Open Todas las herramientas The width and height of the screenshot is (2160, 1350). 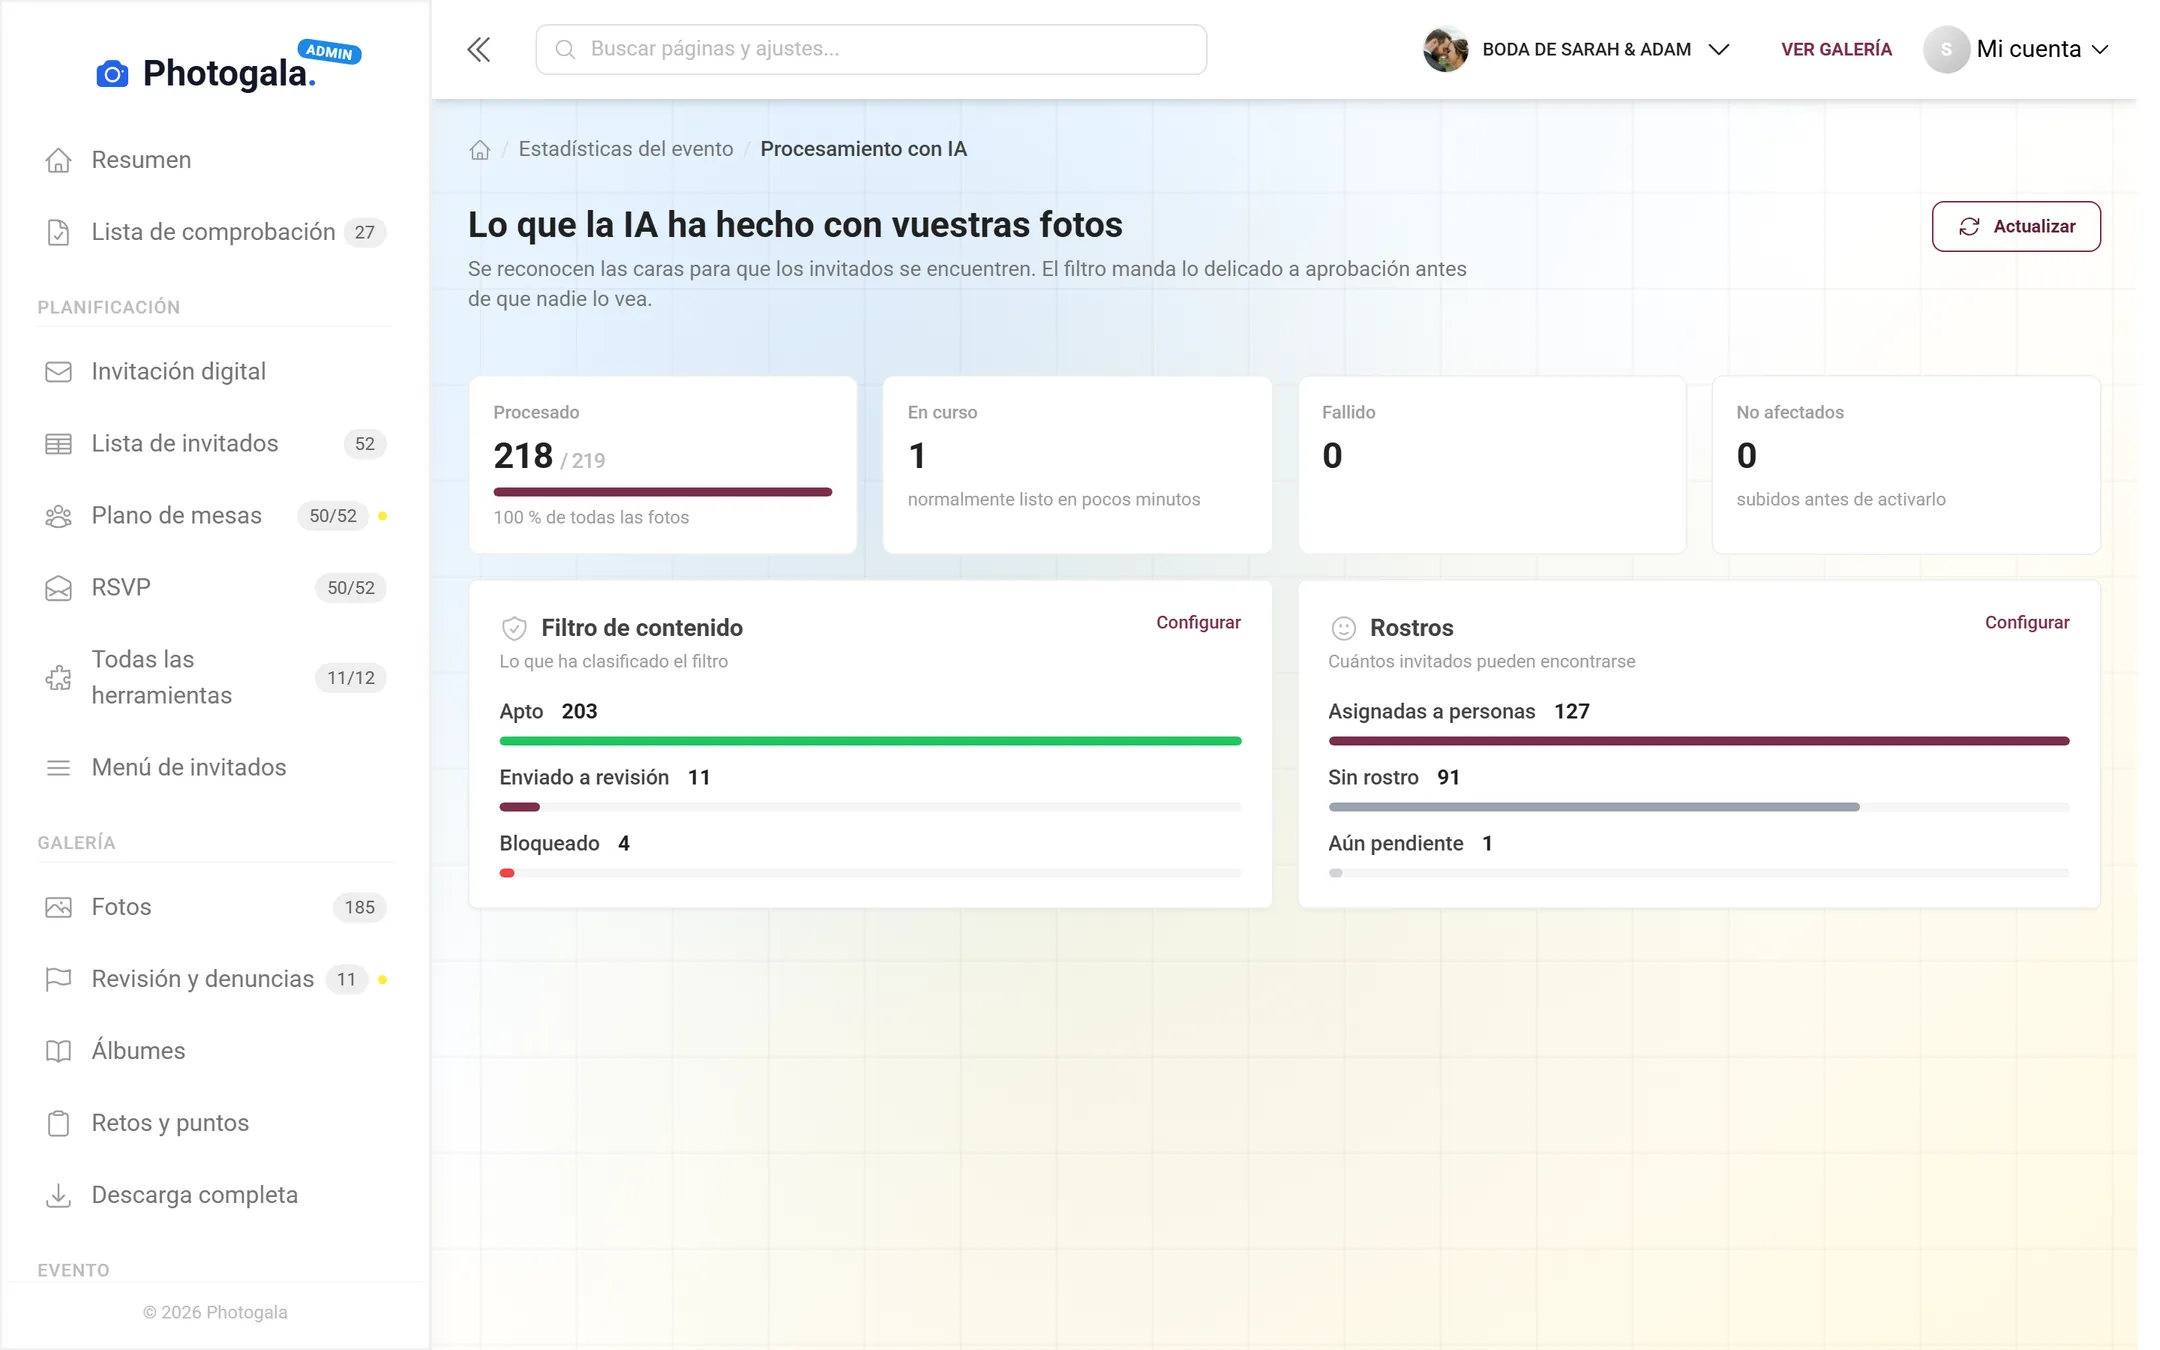point(215,678)
